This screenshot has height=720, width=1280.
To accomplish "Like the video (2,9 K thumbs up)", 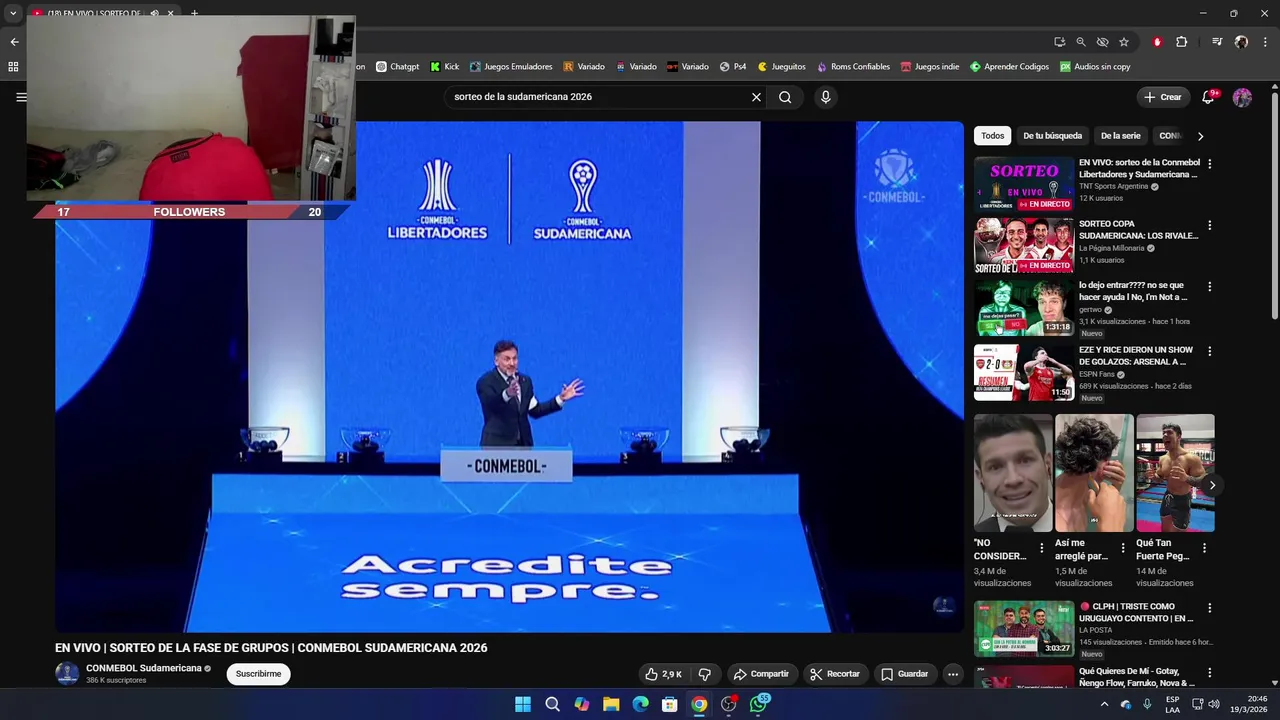I will (x=664, y=674).
